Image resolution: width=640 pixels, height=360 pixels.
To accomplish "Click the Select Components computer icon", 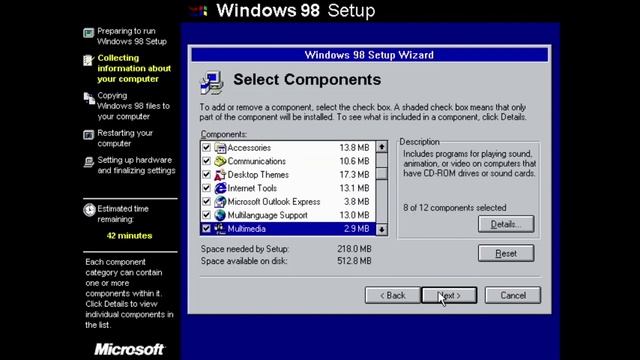I will pos(212,82).
